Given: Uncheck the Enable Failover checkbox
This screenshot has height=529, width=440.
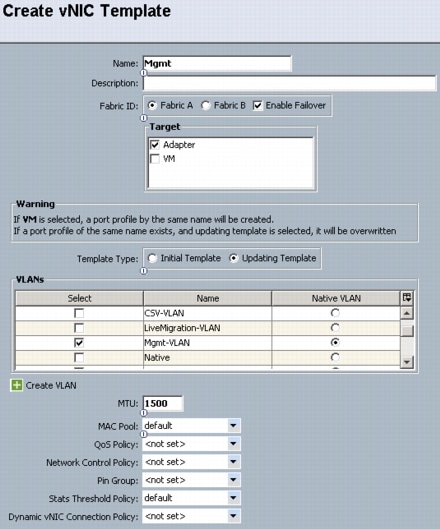Looking at the screenshot, I should [x=257, y=106].
